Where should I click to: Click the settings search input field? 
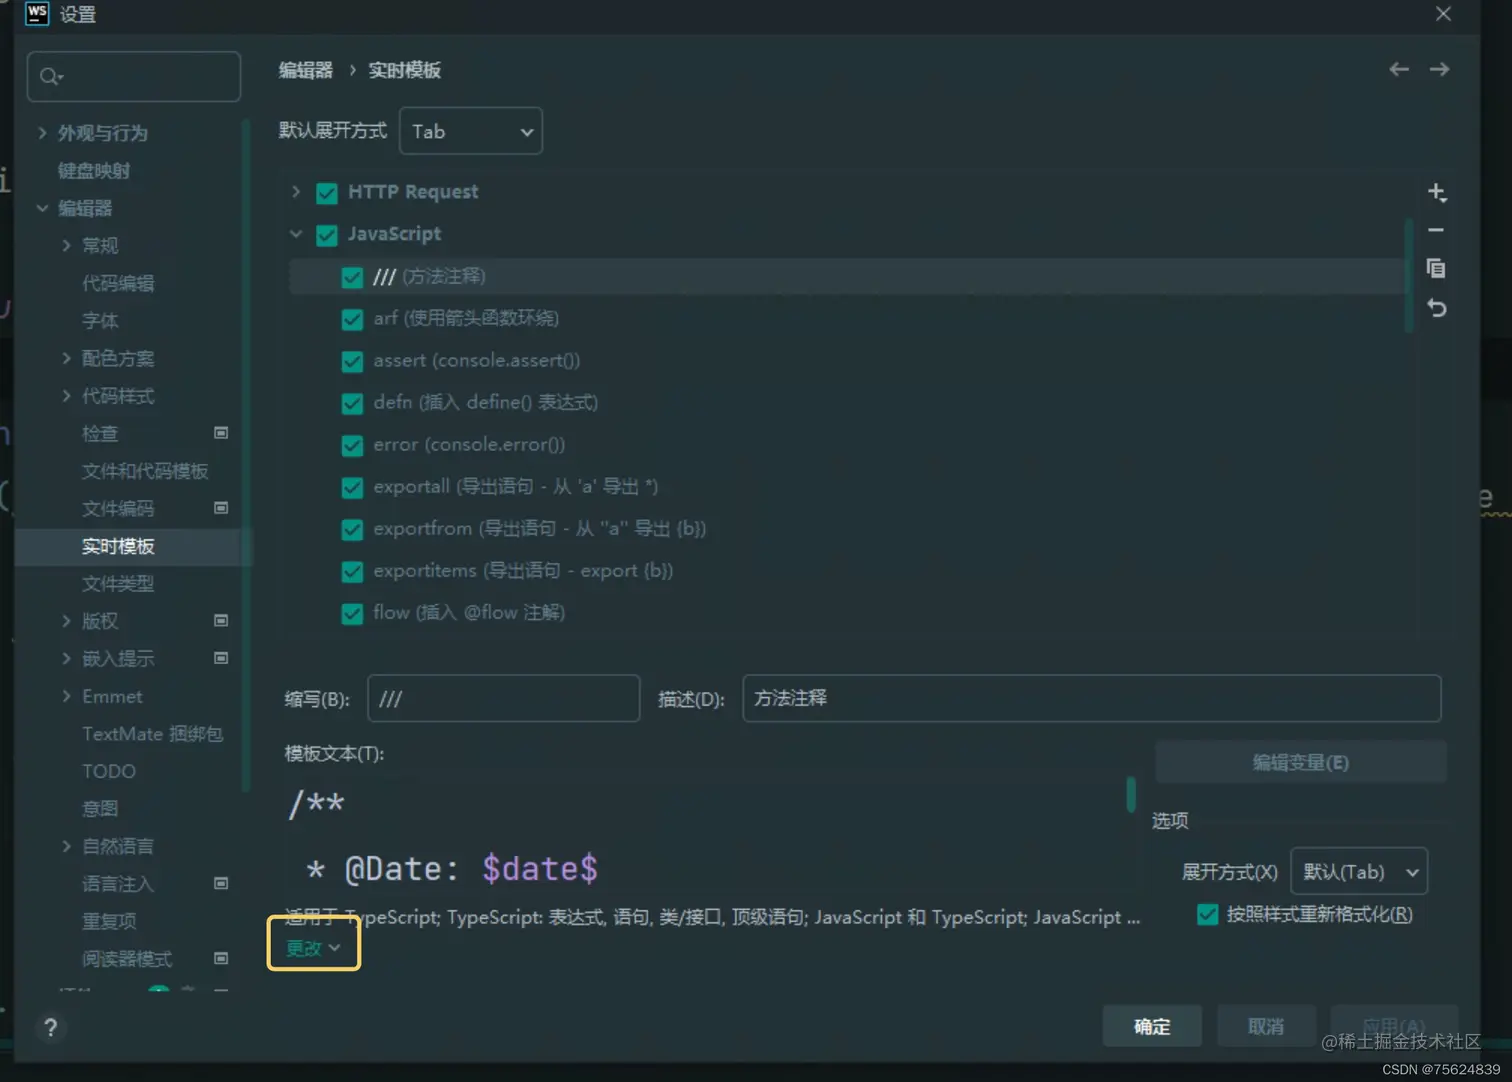(134, 76)
